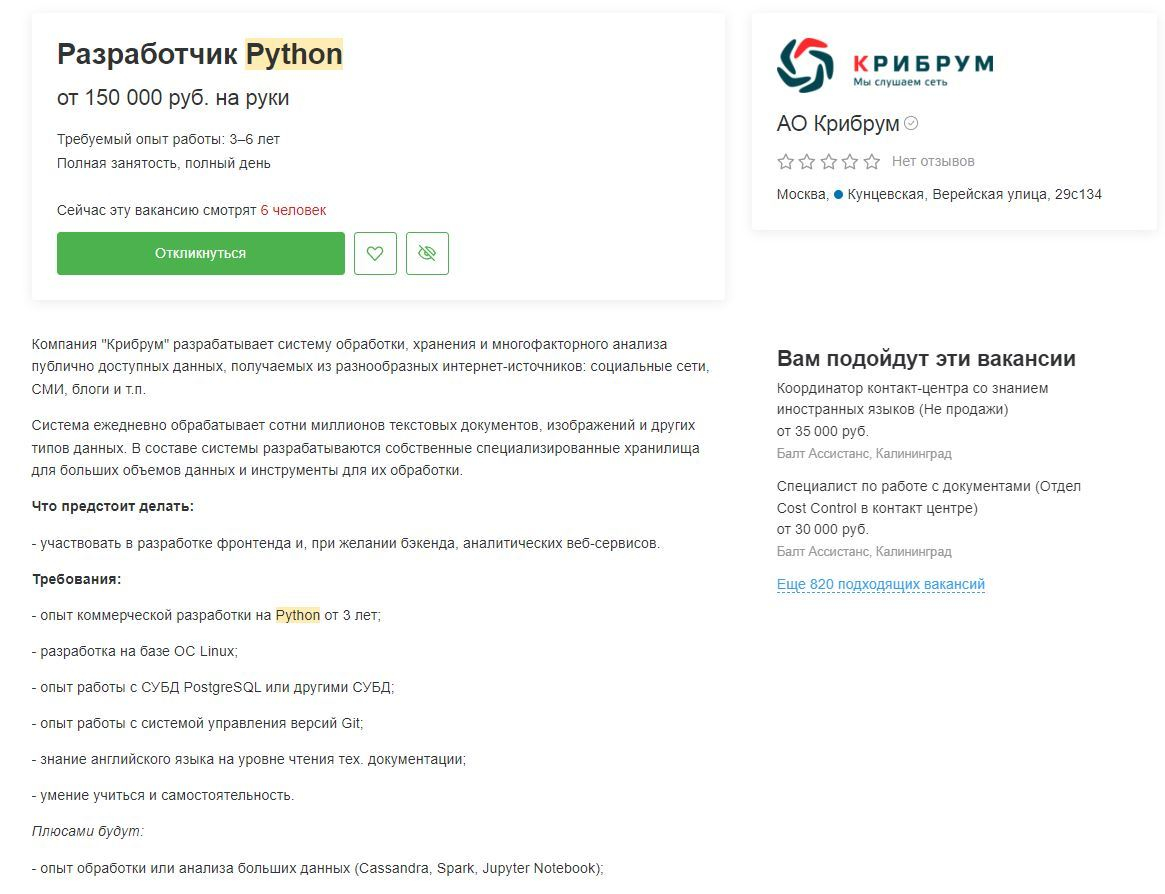Click the Нет отзывов reviews text
This screenshot has height=894, width=1165.
coord(933,161)
